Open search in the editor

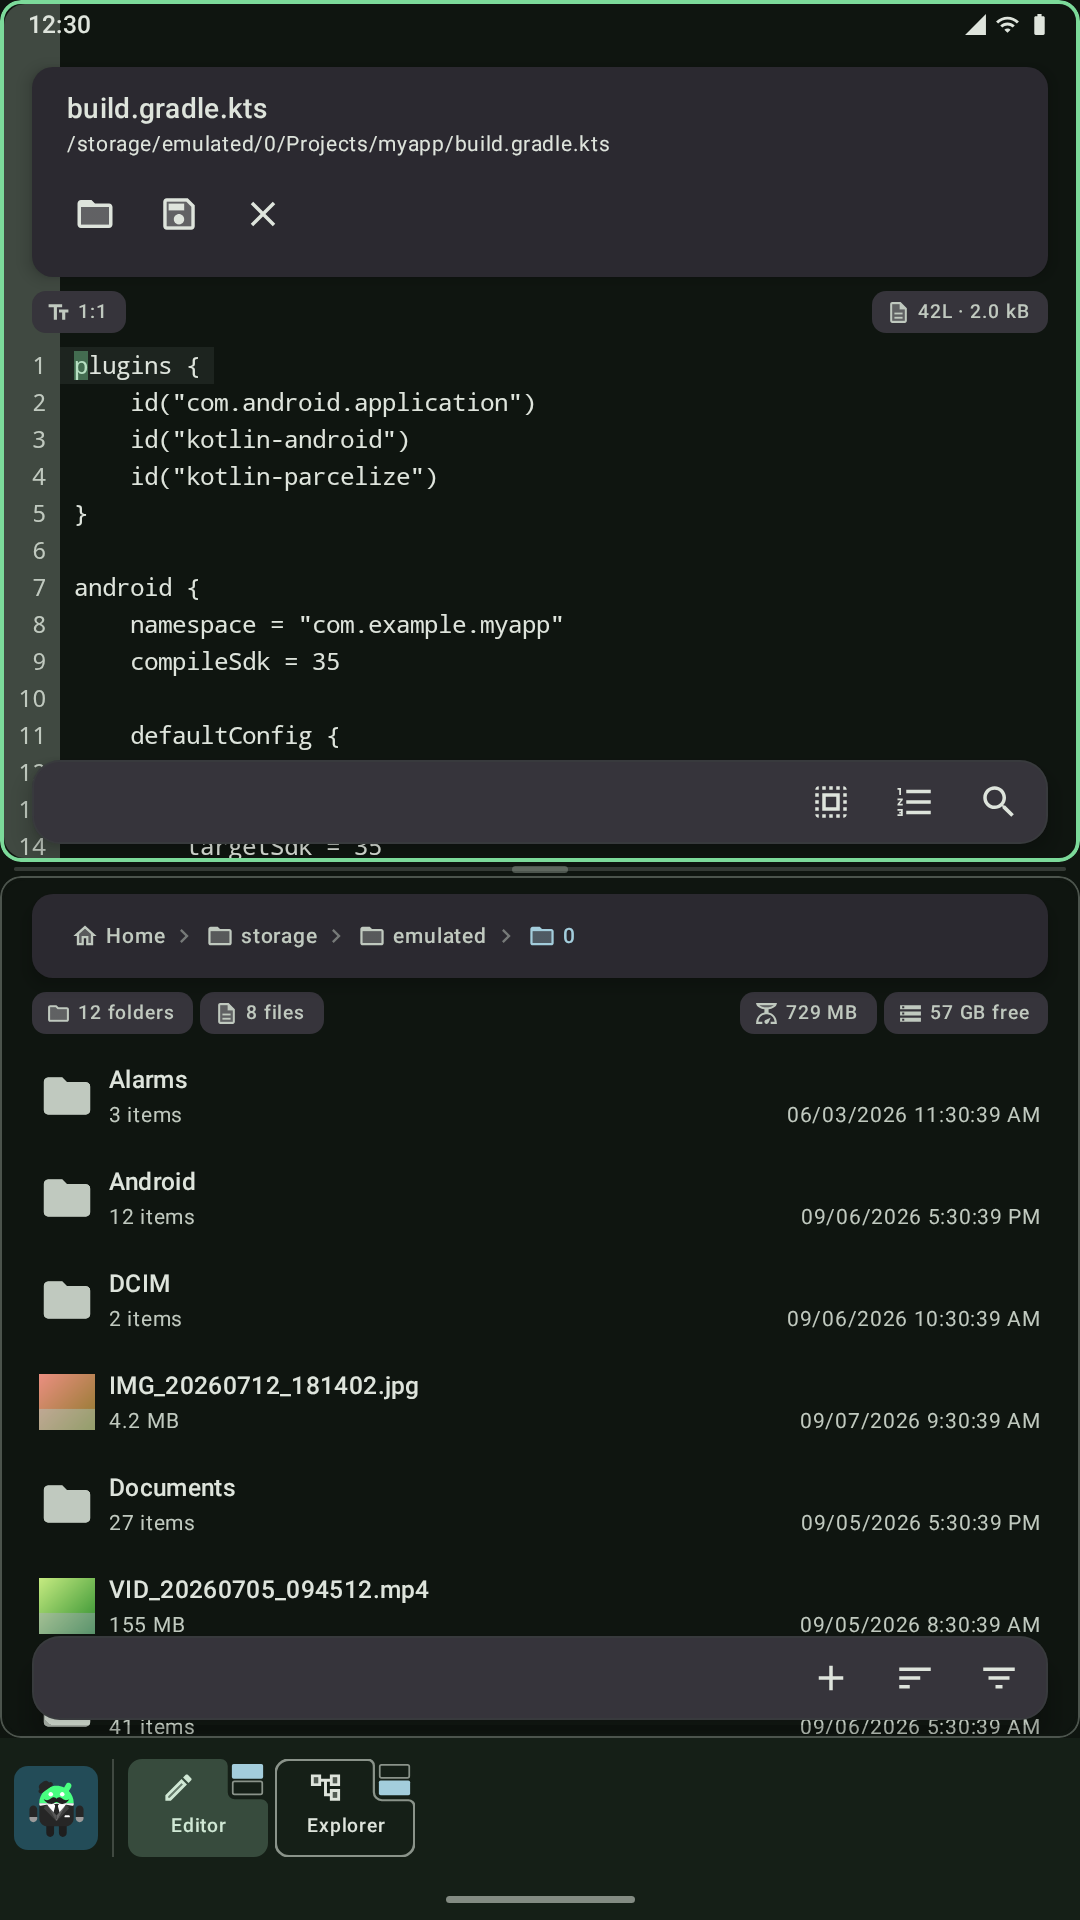(x=998, y=802)
